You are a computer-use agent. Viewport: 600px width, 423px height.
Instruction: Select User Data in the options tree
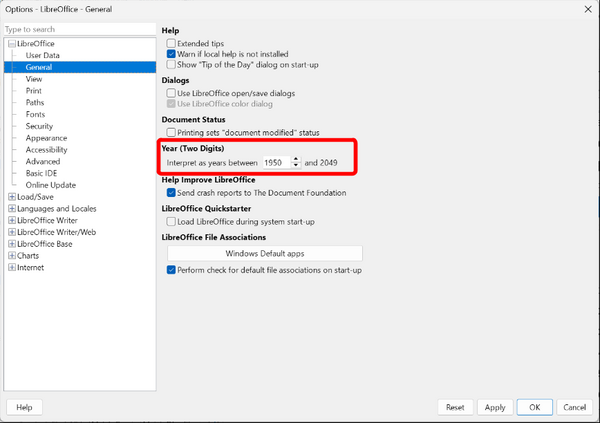[42, 55]
